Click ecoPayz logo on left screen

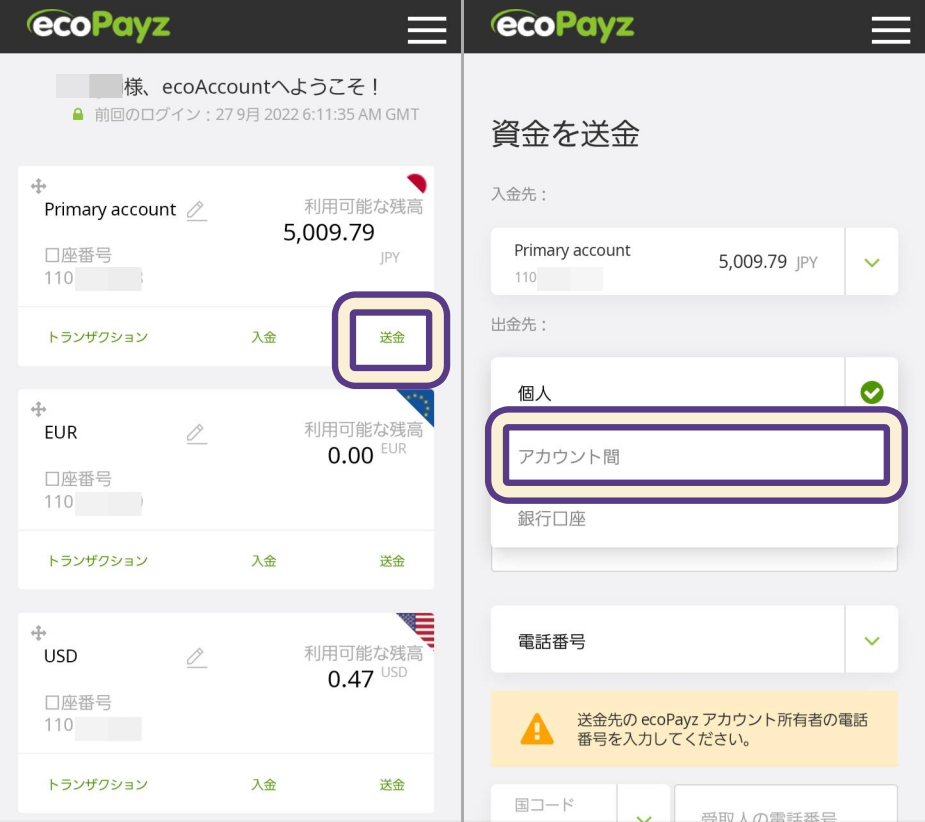pyautogui.click(x=99, y=25)
